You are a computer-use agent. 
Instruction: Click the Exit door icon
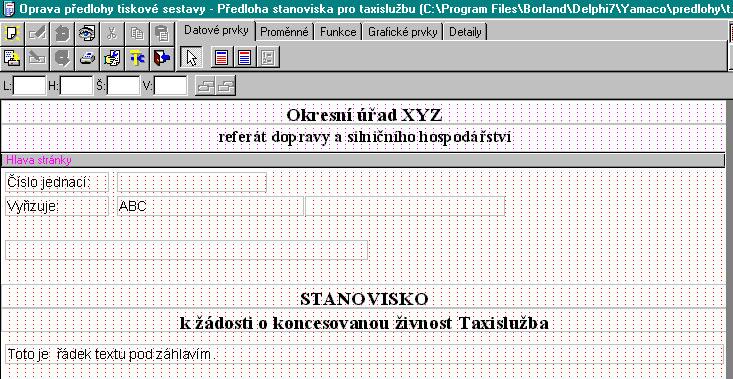(x=162, y=58)
